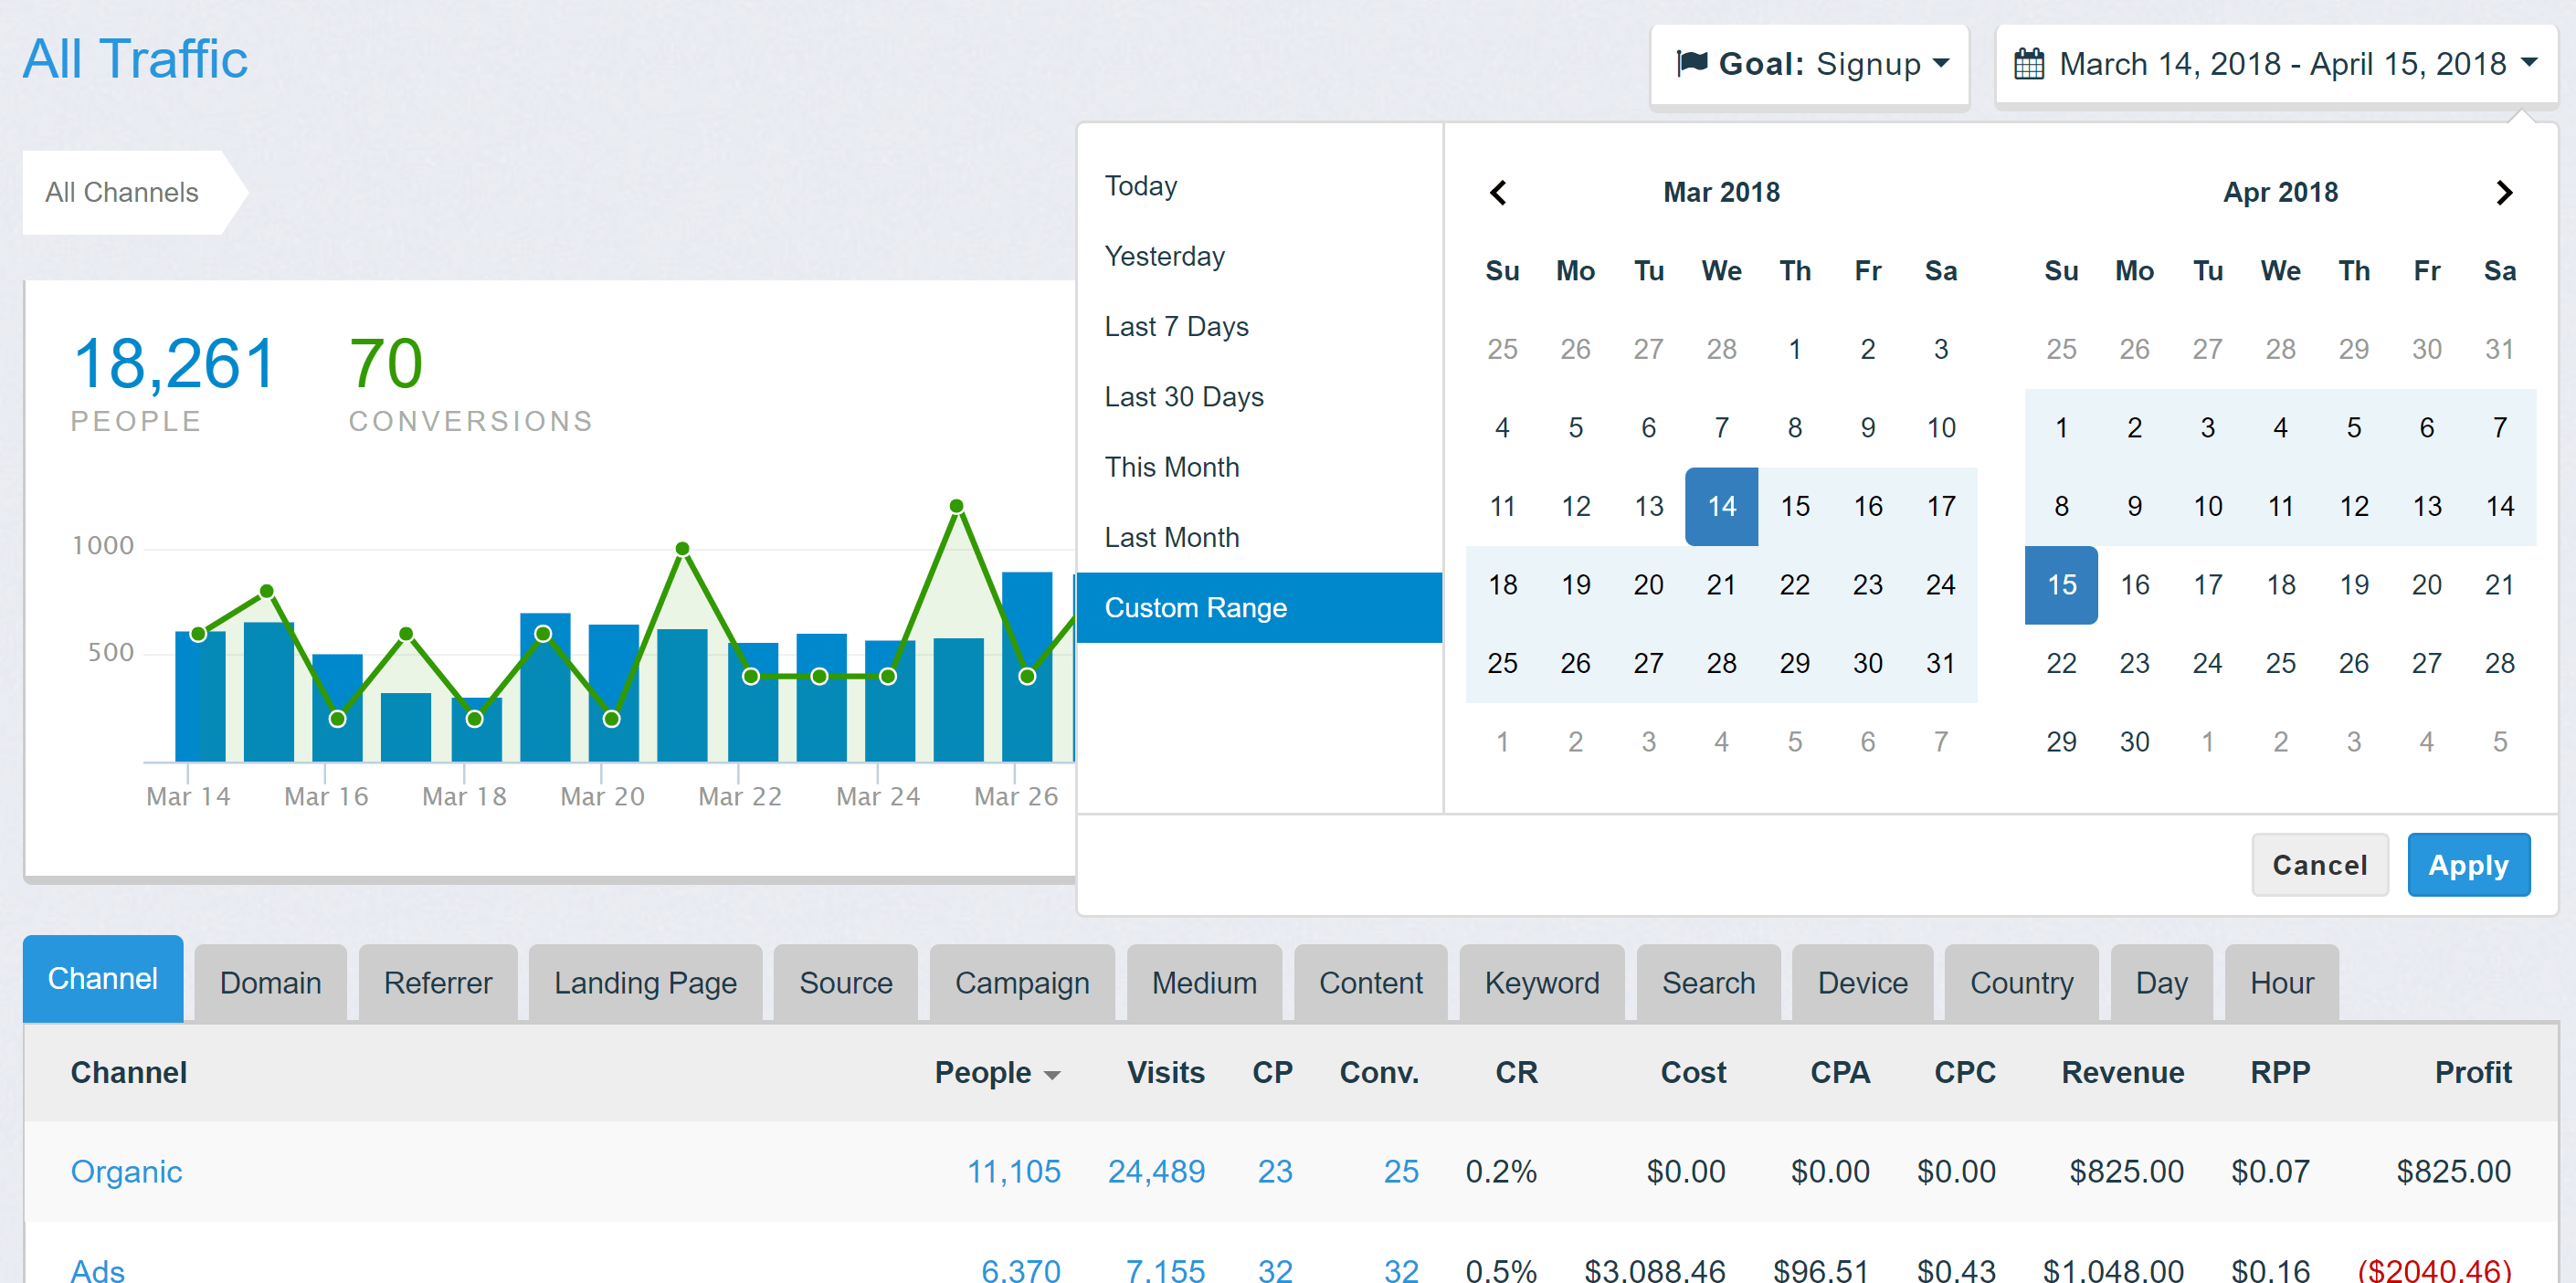Open the Goal: Signup dropdown
Image resolution: width=2576 pixels, height=1283 pixels.
(x=1810, y=65)
